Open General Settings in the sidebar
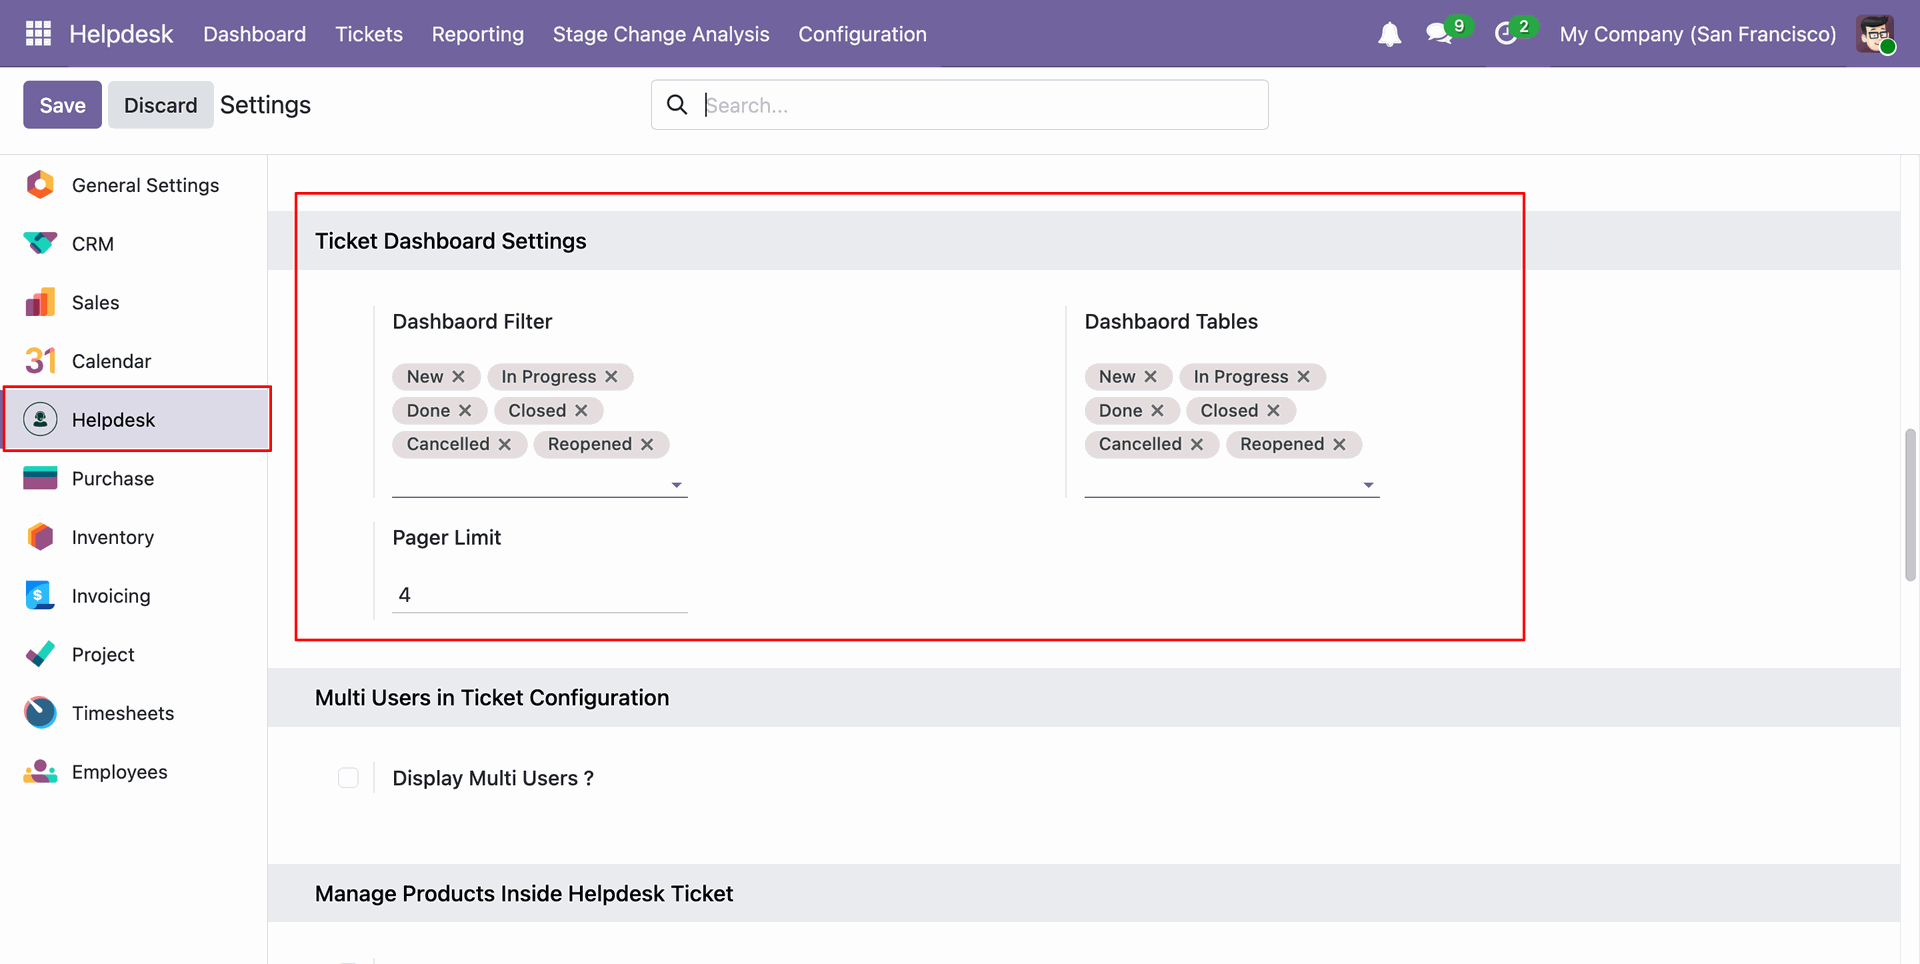The height and width of the screenshot is (964, 1920). [136, 185]
